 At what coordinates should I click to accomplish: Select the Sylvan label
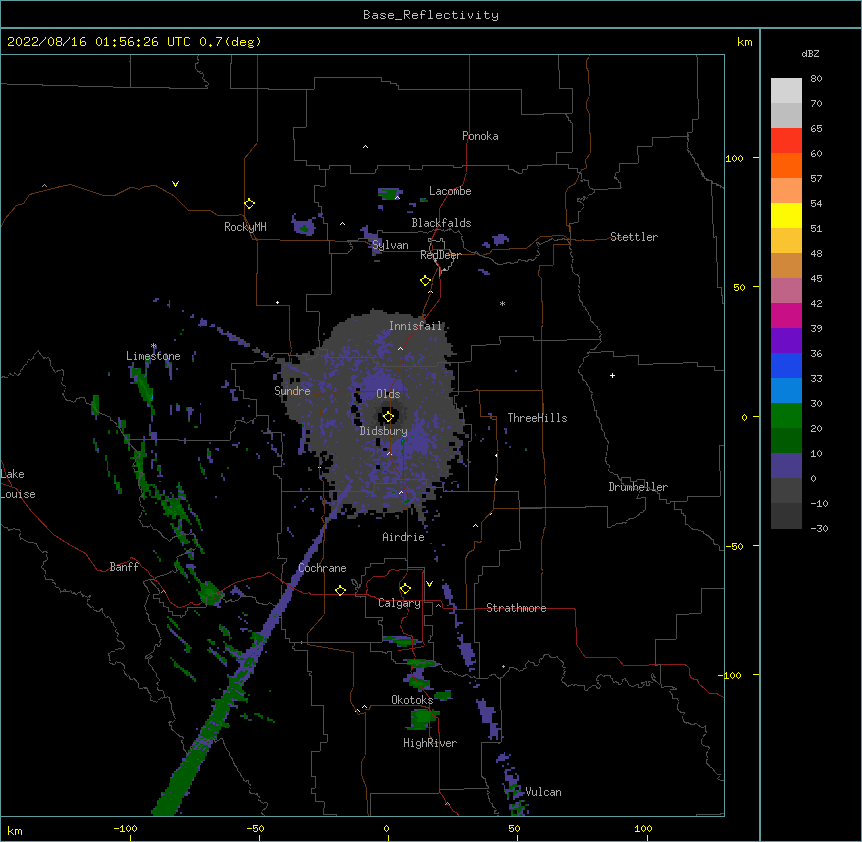(390, 245)
